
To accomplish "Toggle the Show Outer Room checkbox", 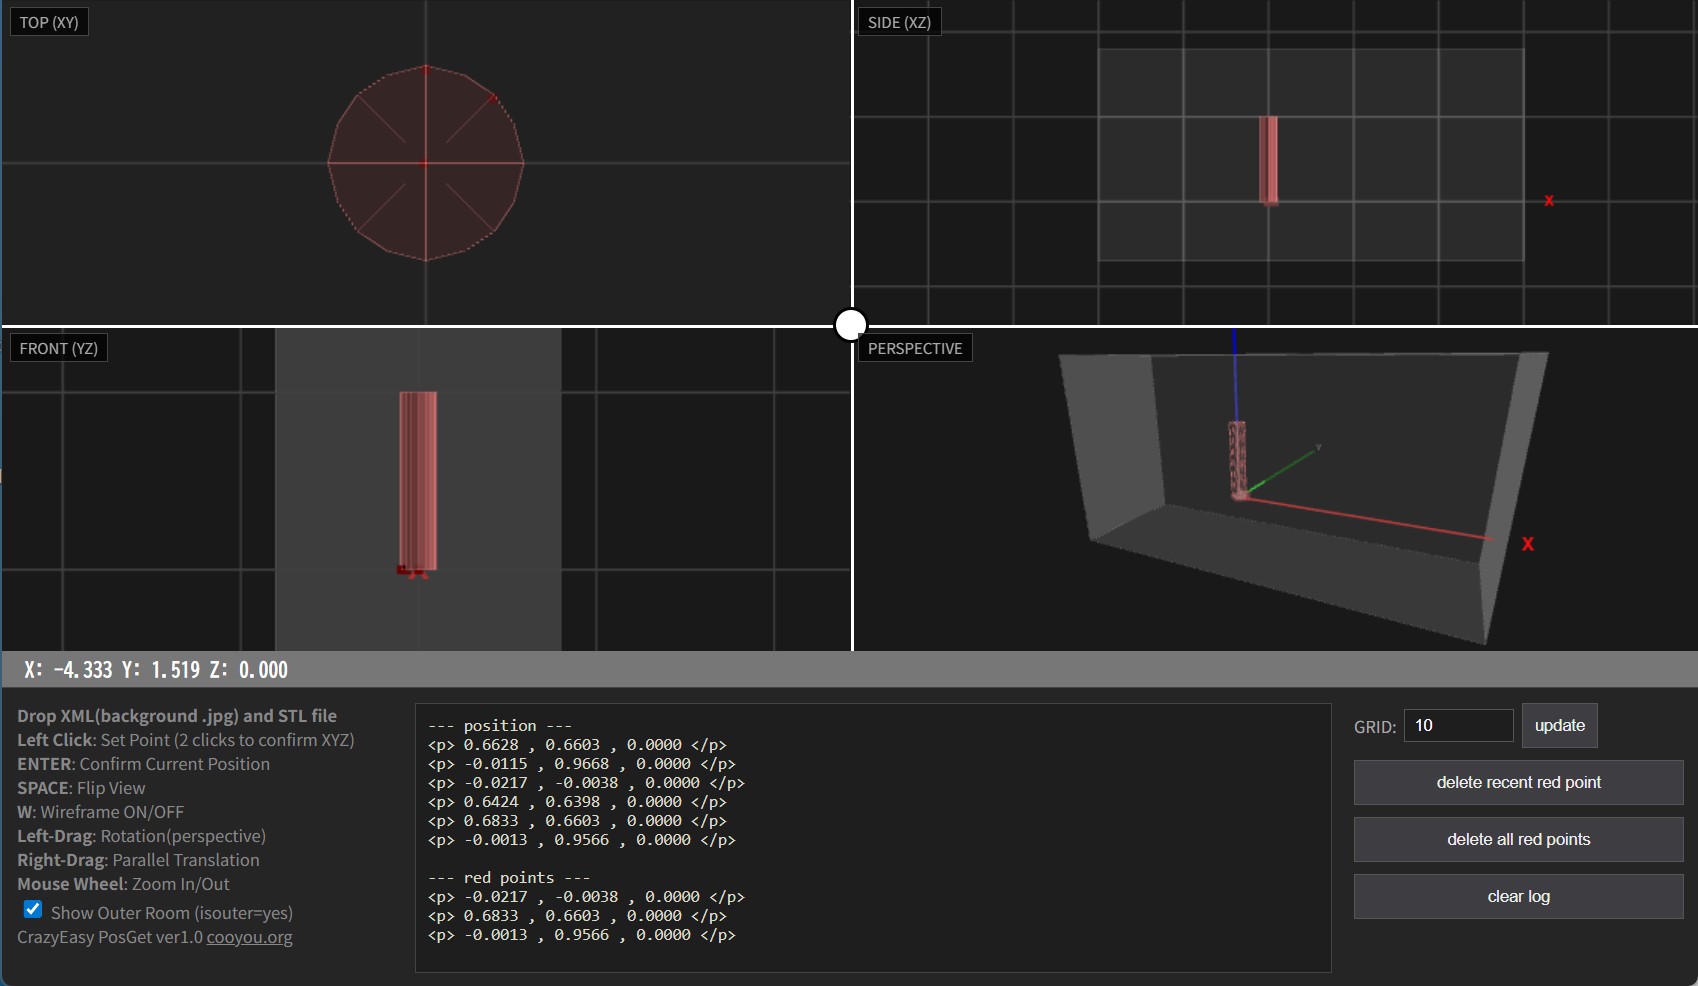I will click(33, 910).
